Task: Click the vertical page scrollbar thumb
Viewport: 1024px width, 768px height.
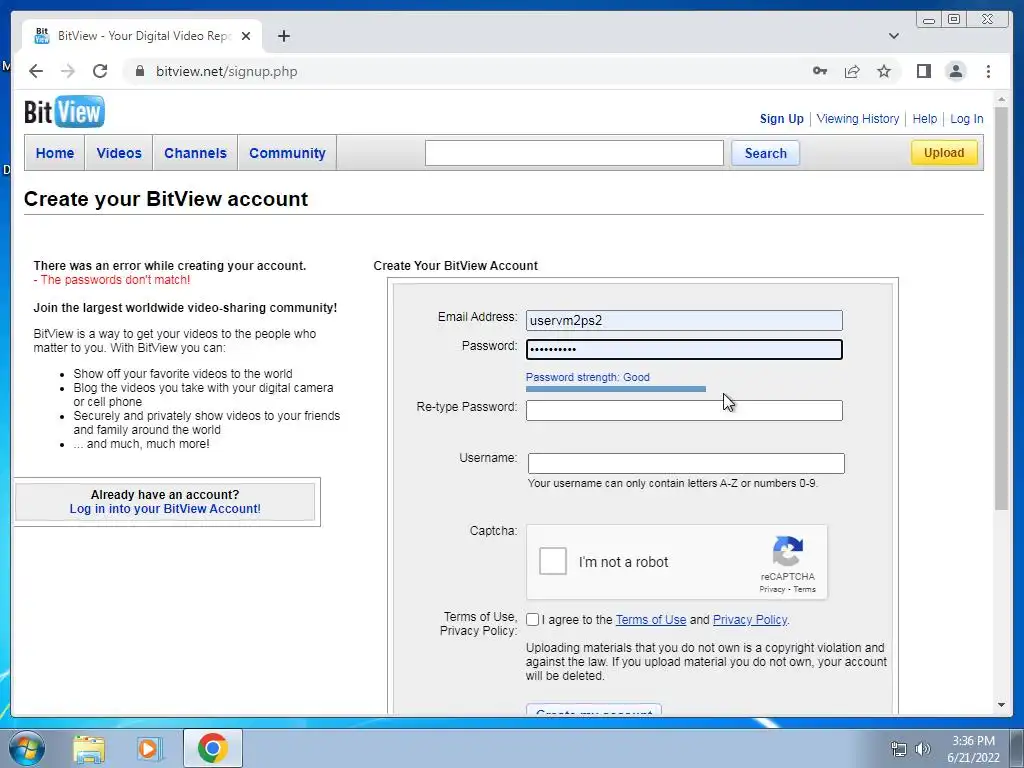Action: [1001, 310]
